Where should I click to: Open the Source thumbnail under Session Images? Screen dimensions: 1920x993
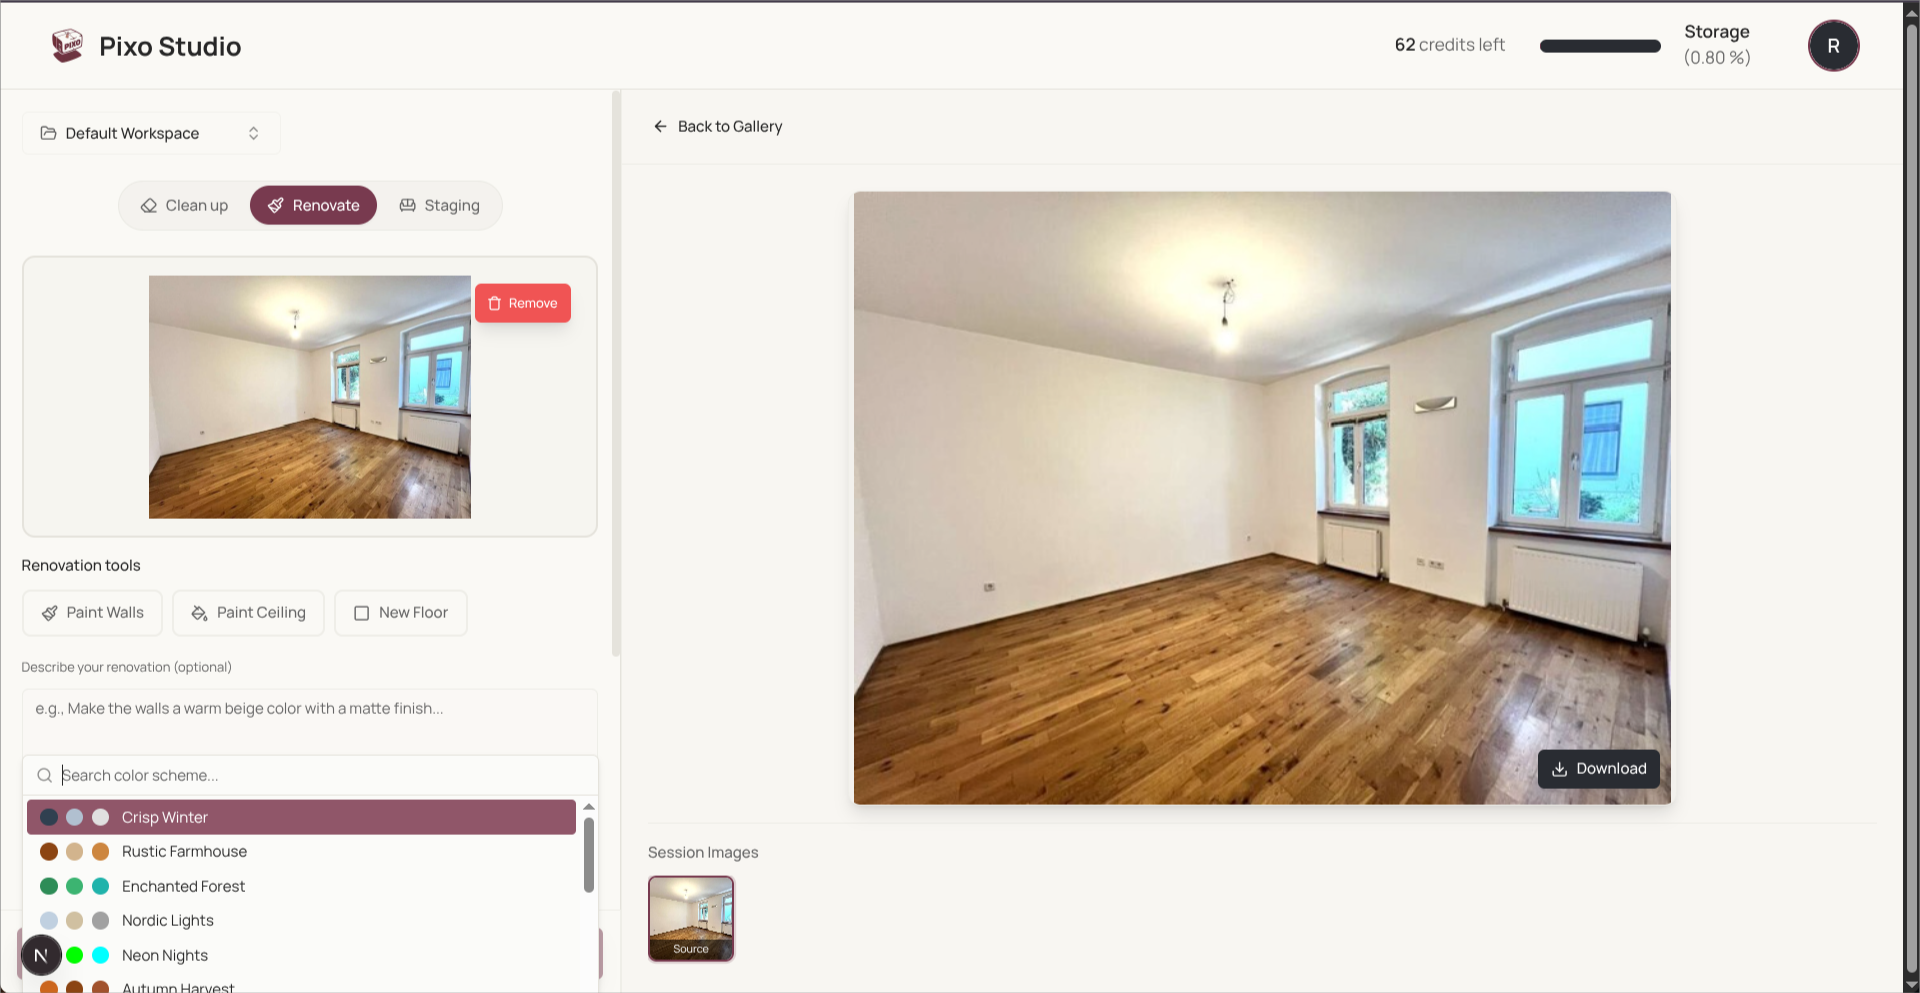click(691, 917)
